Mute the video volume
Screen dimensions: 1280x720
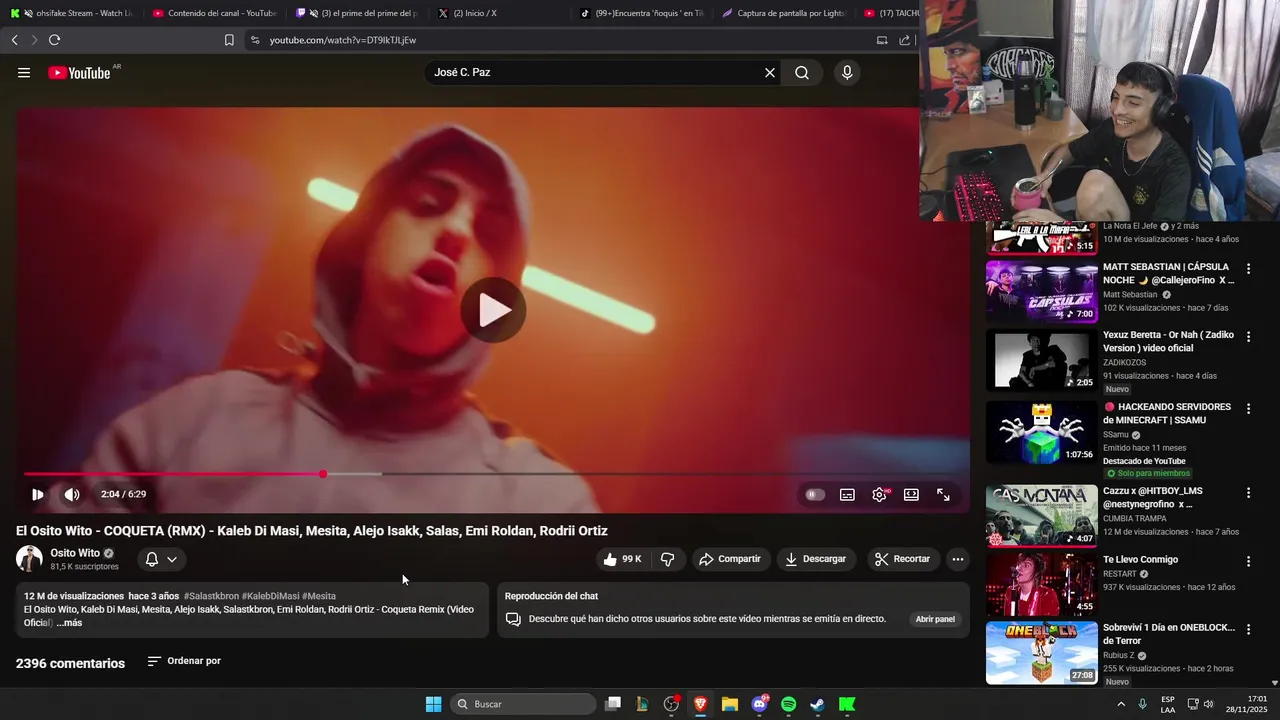(72, 494)
